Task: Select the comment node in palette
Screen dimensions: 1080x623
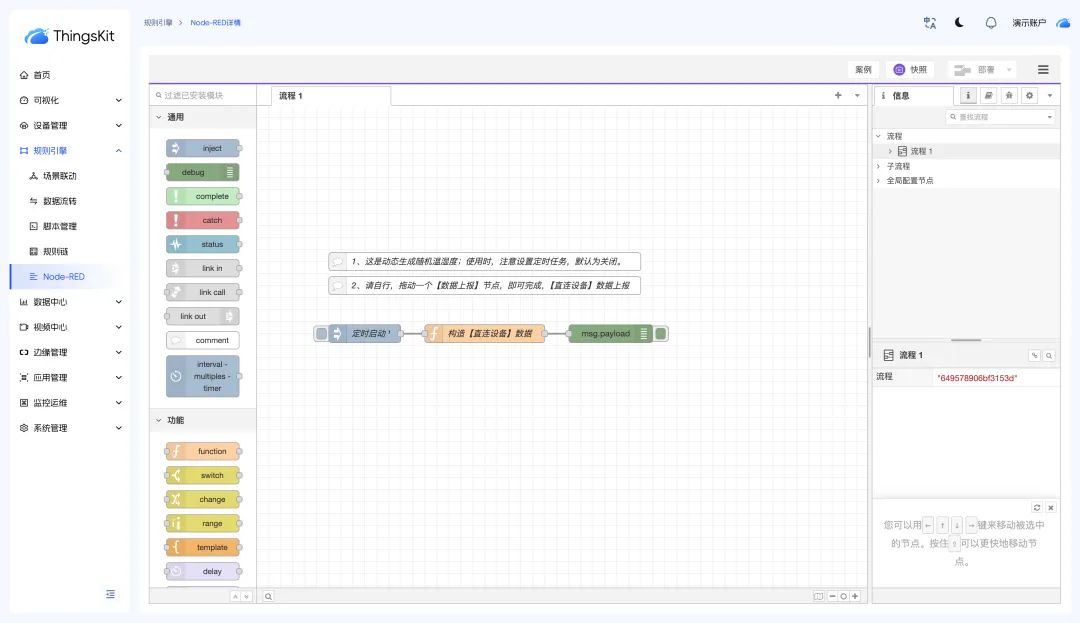Action: click(203, 340)
